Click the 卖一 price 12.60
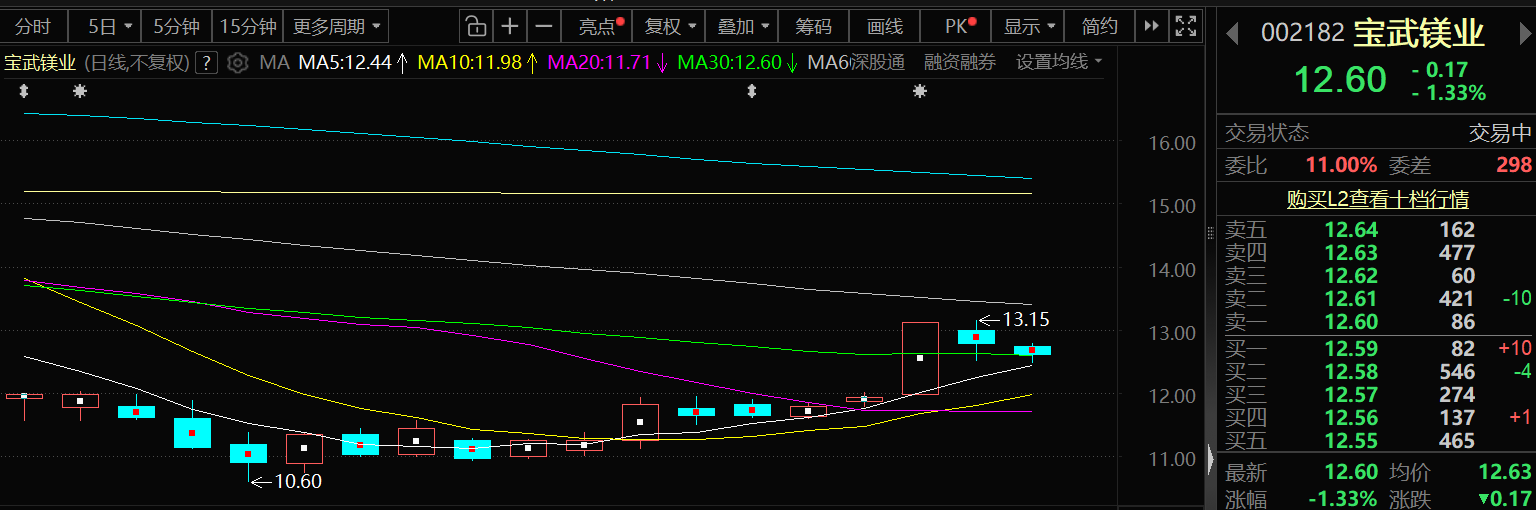This screenshot has height=510, width=1536. pos(1351,322)
